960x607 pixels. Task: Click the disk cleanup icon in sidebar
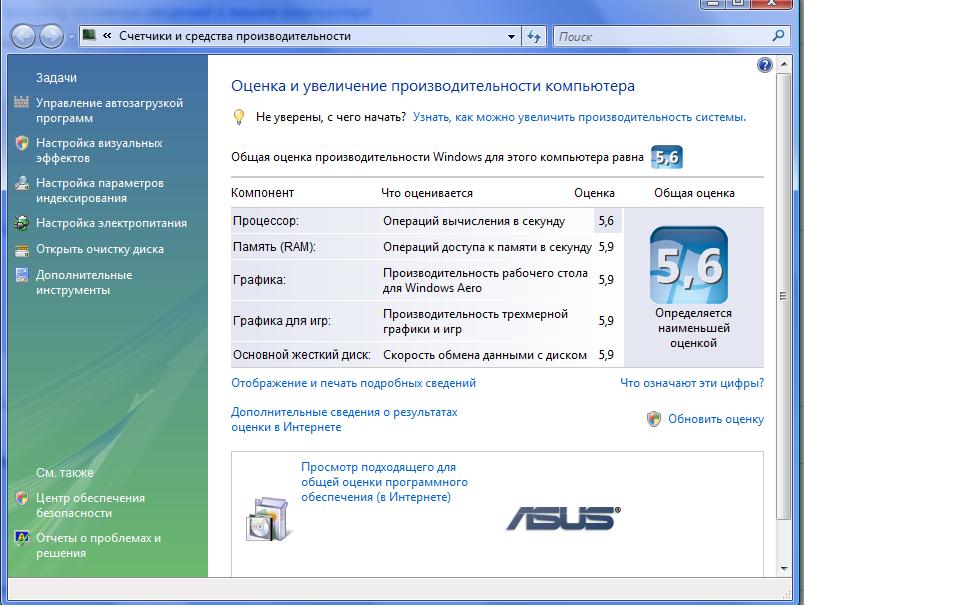22,249
